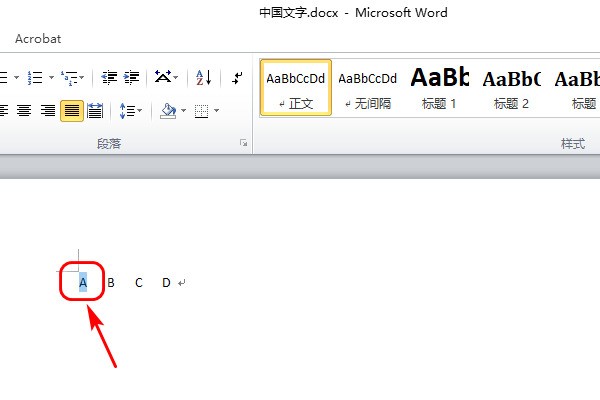Open the shading color dropdown arrow
Image resolution: width=600 pixels, height=400 pixels.
coord(183,111)
